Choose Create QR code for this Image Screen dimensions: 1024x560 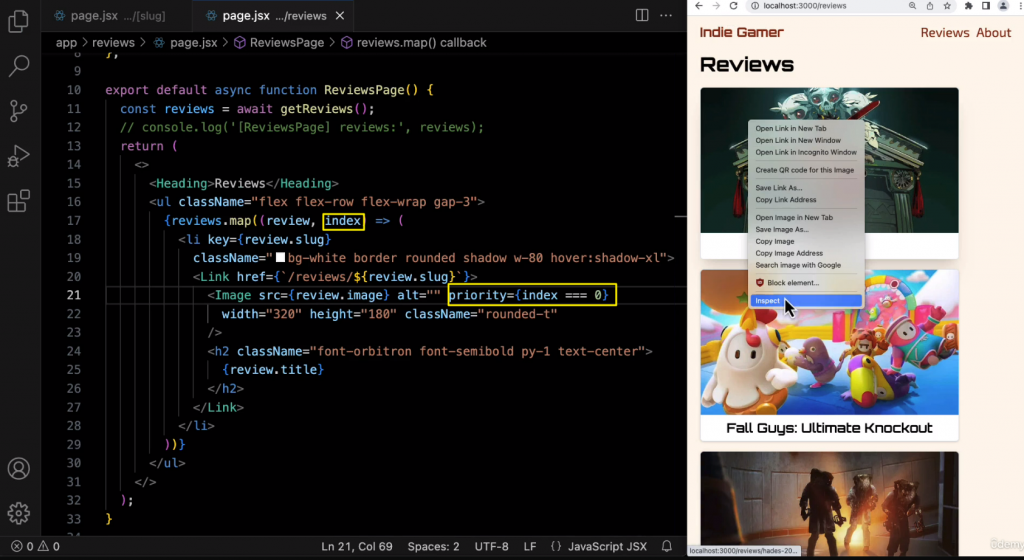point(805,170)
